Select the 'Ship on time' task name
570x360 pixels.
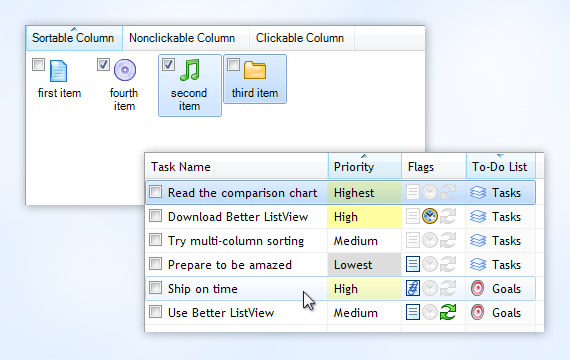point(202,289)
